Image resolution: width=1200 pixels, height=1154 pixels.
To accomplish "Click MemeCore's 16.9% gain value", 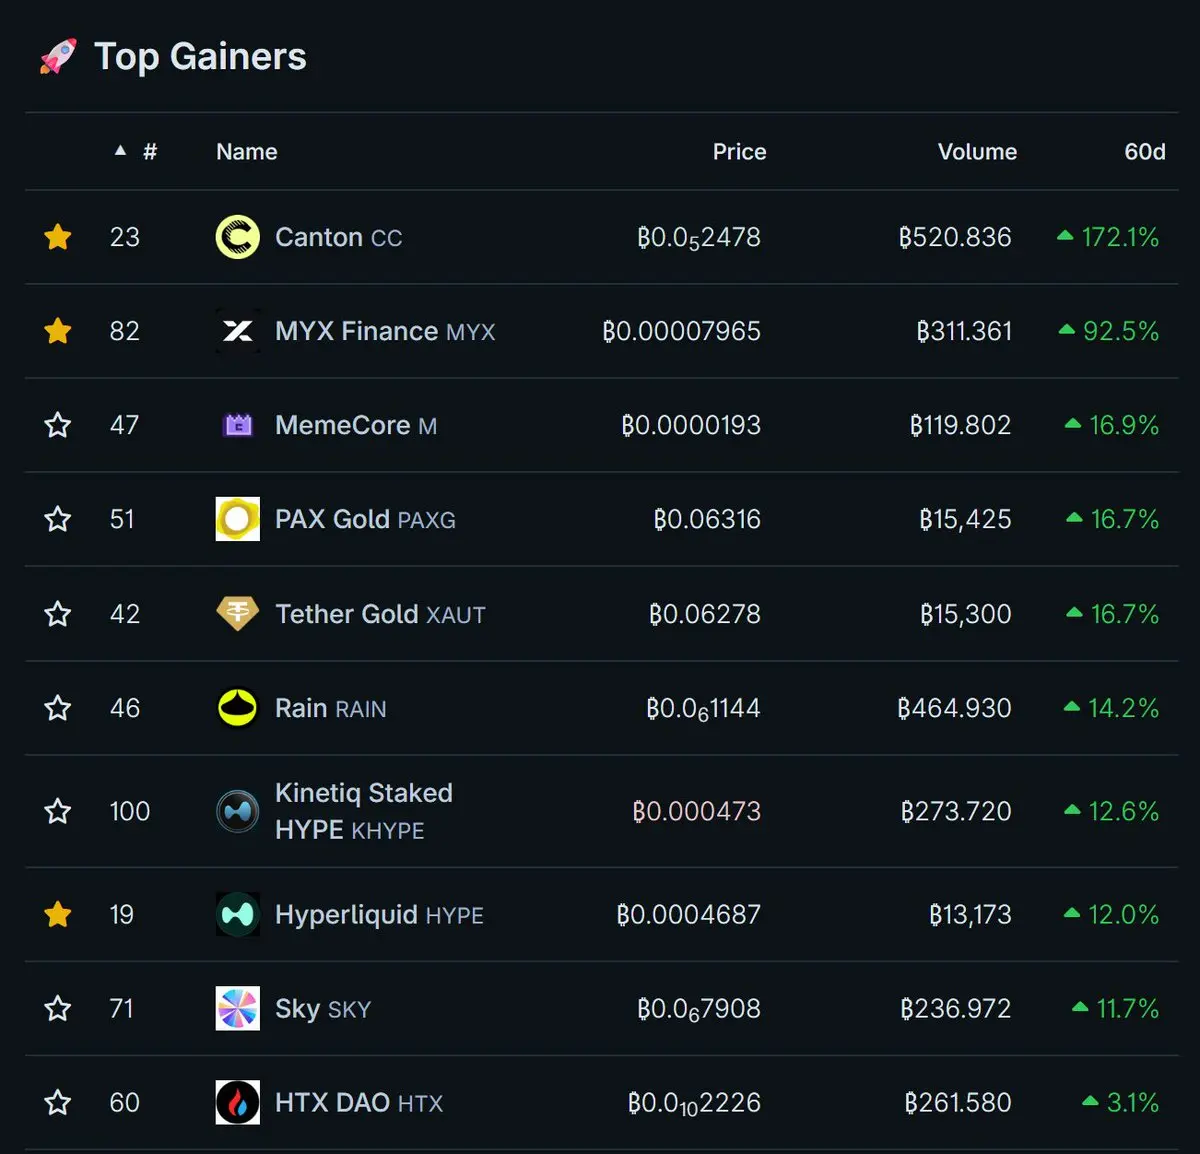I will point(1124,425).
